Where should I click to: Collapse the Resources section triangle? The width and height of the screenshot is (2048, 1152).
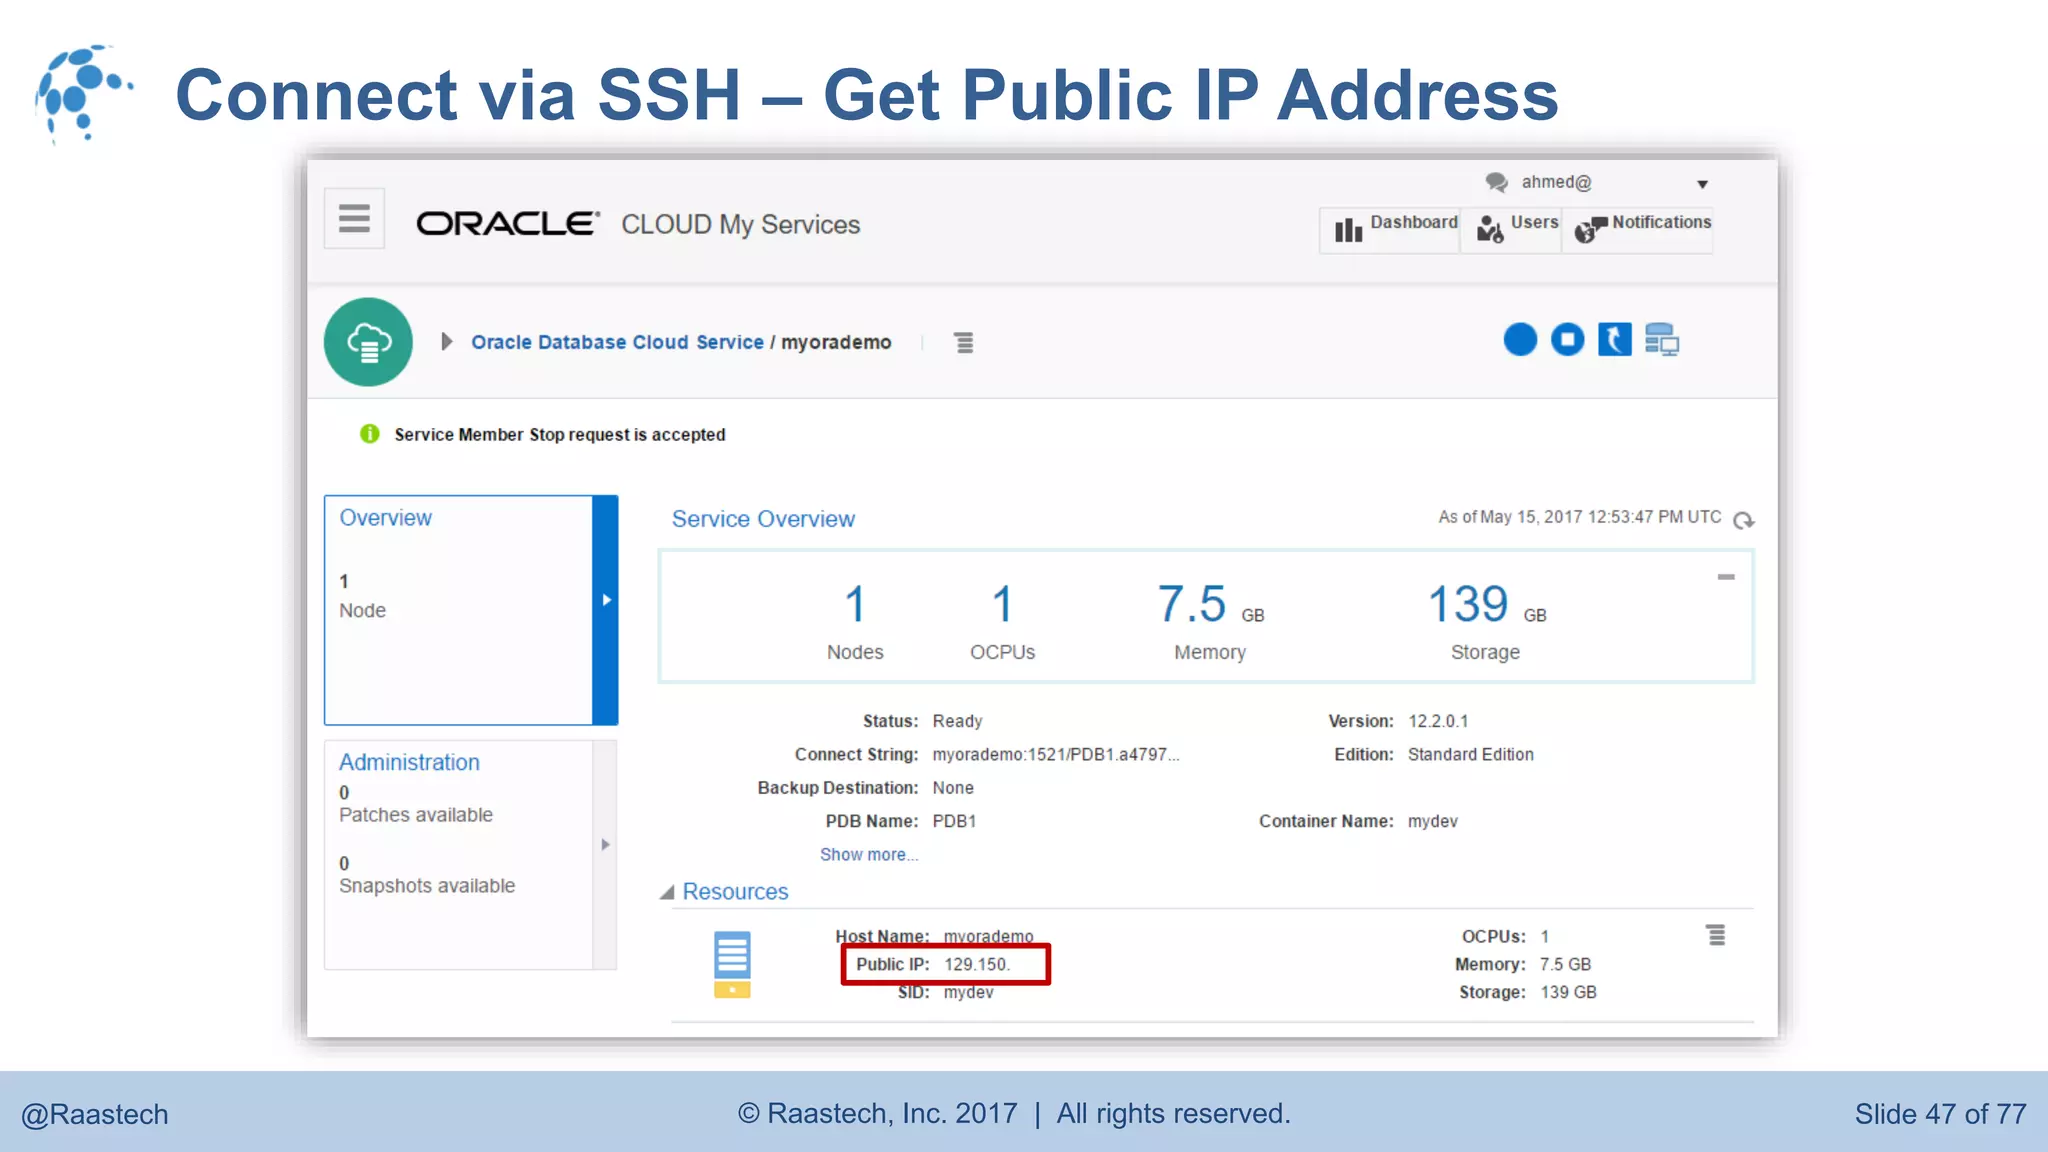tap(667, 892)
